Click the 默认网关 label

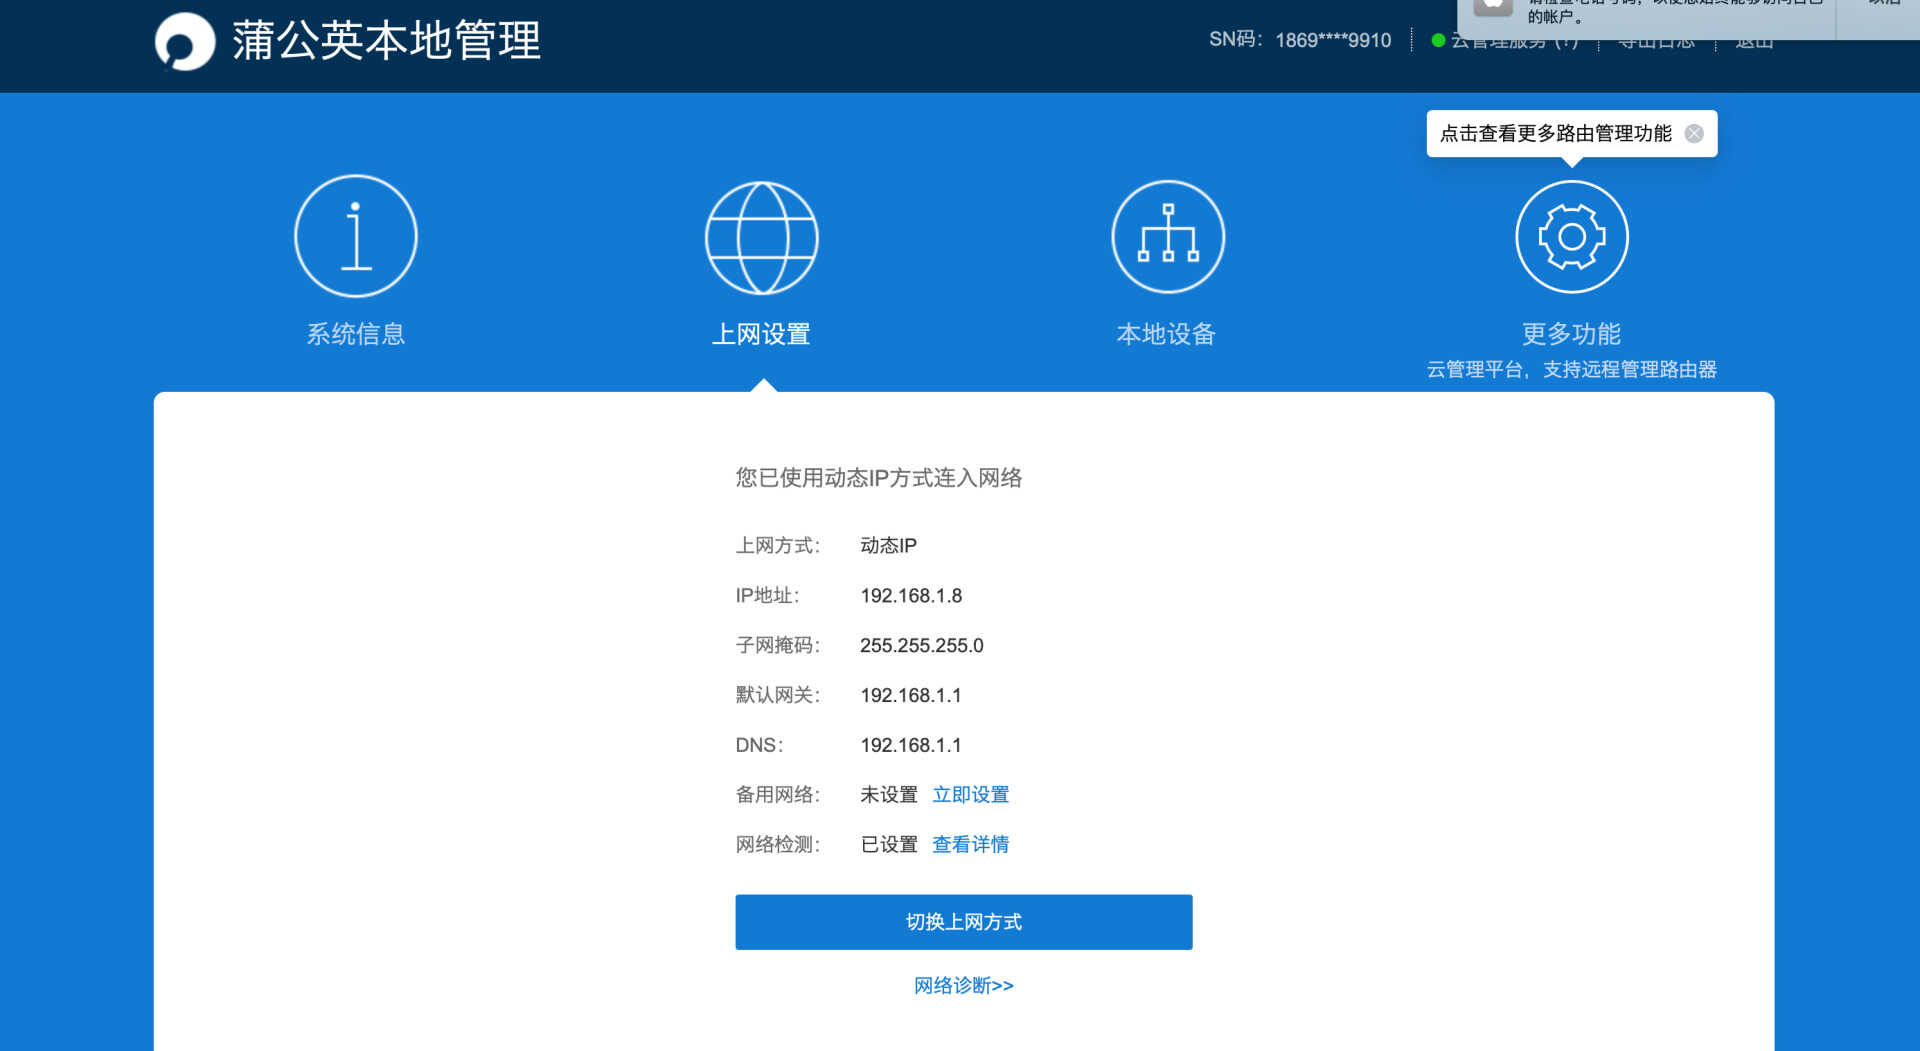[x=778, y=696]
